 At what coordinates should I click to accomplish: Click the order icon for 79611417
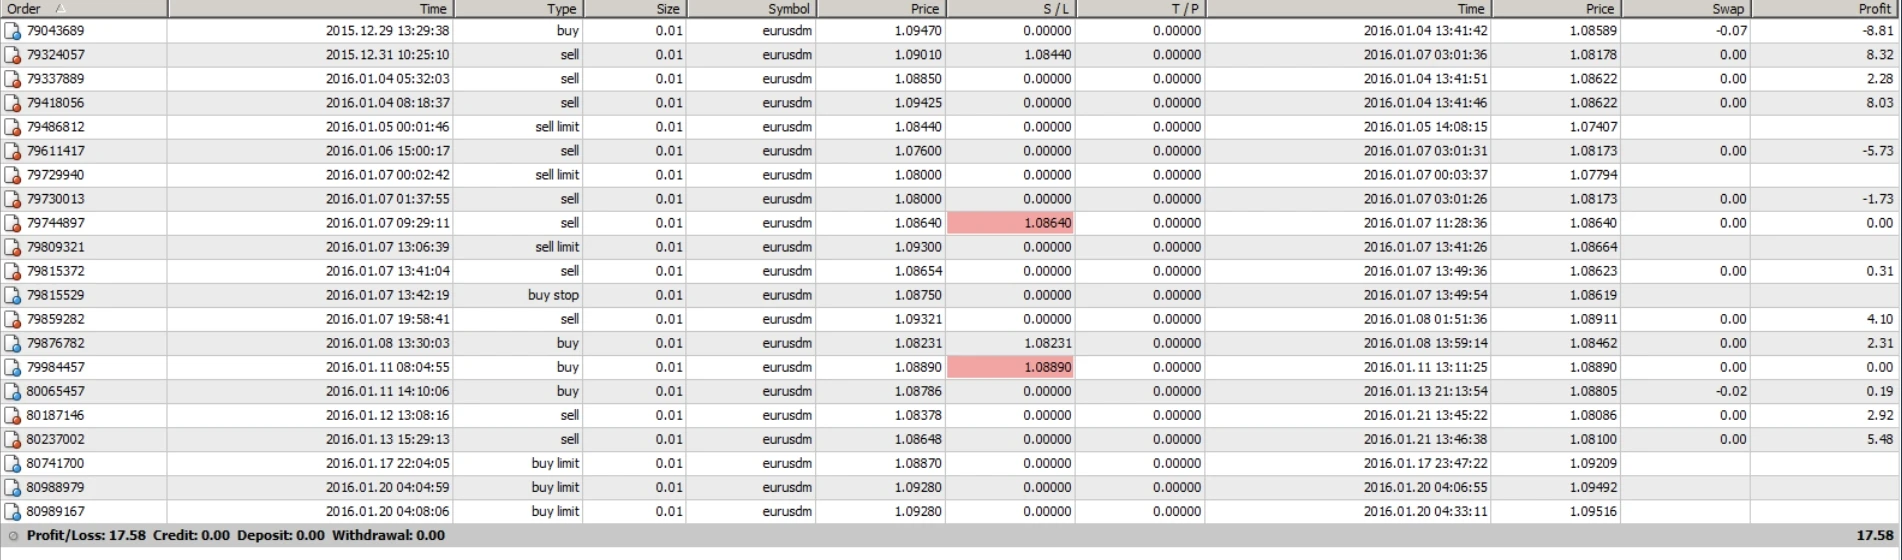coord(13,151)
